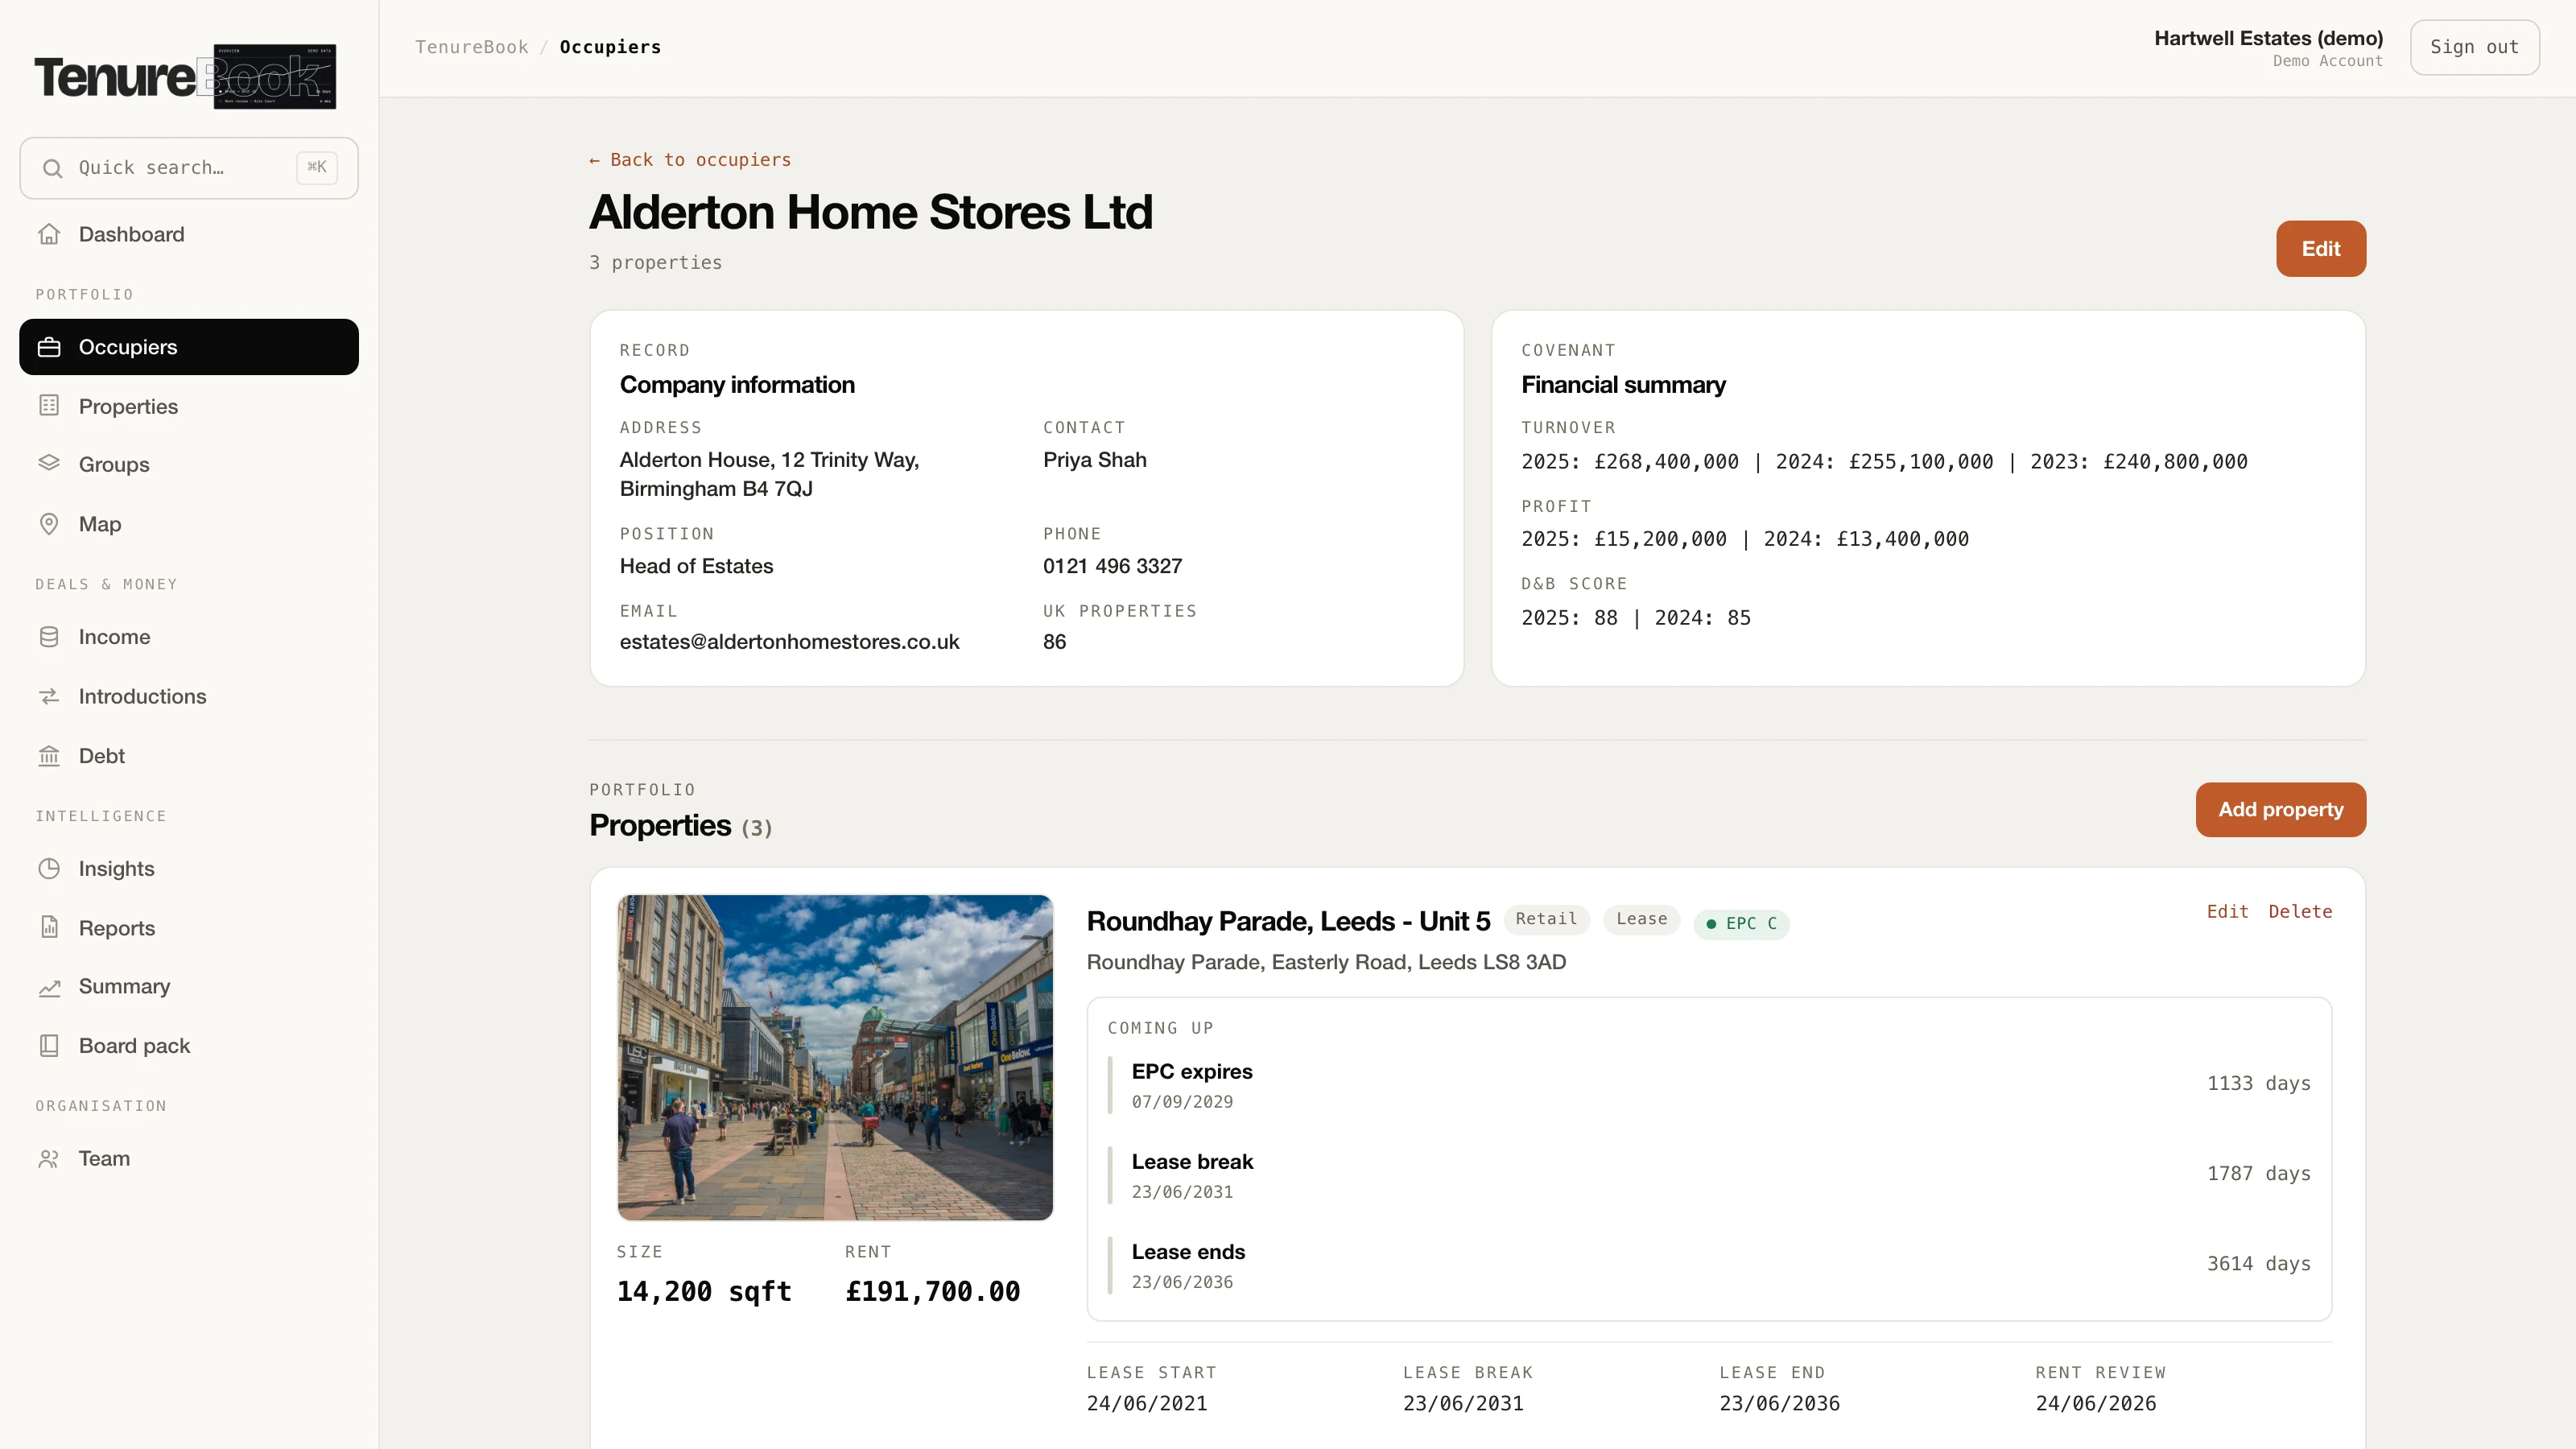Click contact name Priya Shah

1094,460
